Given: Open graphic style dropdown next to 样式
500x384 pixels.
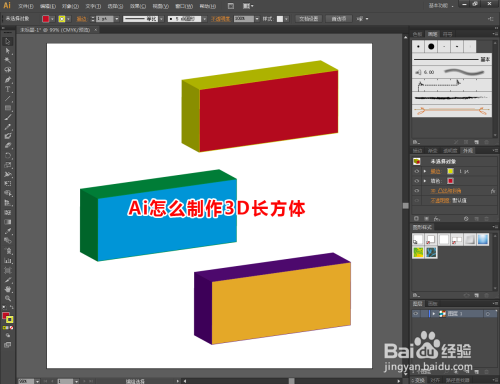Looking at the screenshot, I should coord(286,19).
